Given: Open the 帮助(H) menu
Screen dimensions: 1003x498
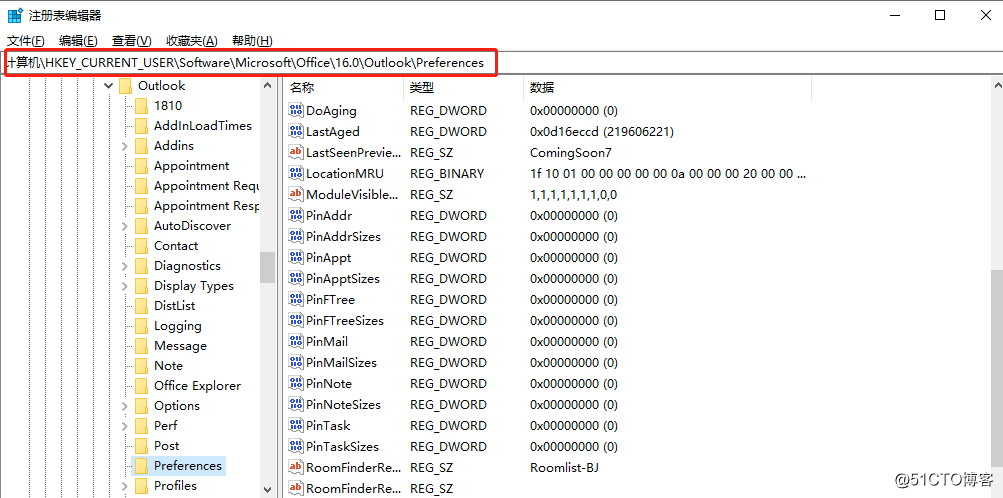Looking at the screenshot, I should tap(252, 41).
